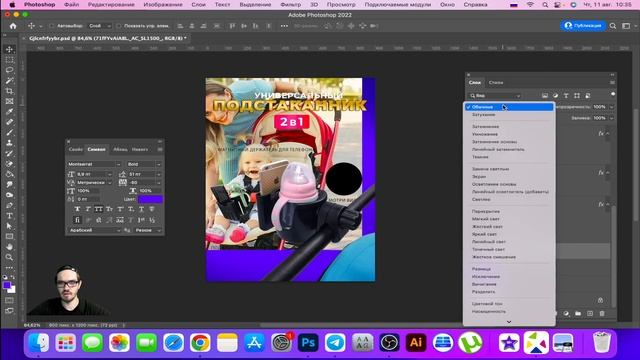
Task: Open the kerning Metrics dropdown
Action: pyautogui.click(x=109, y=182)
